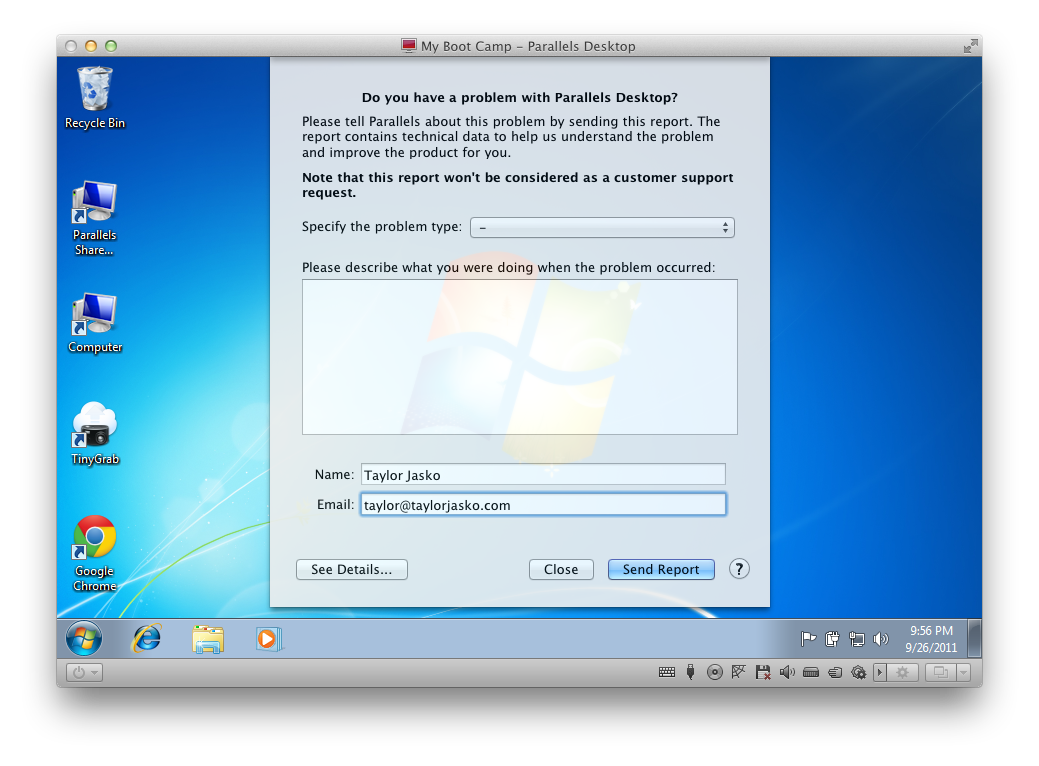1039x766 pixels.
Task: Open the problem type dropdown
Action: (x=602, y=228)
